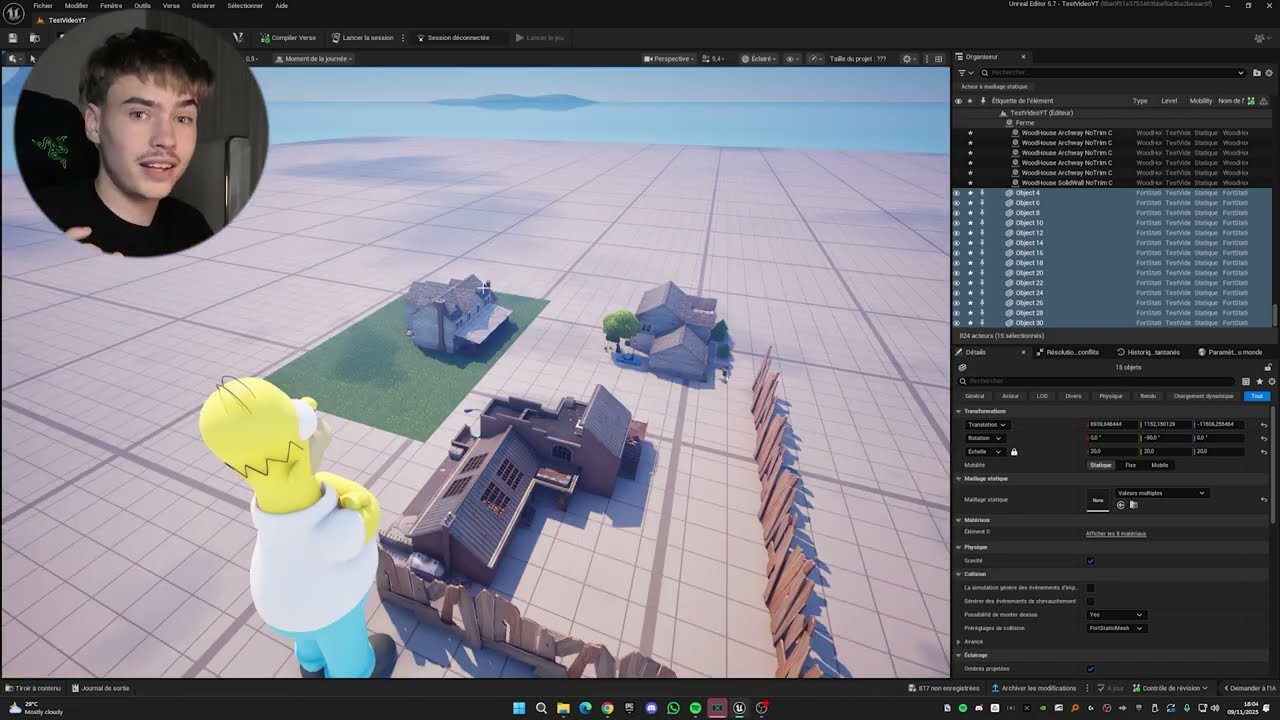Uncheck the Ombres projetées checkbox
This screenshot has height=720, width=1280.
1090,669
